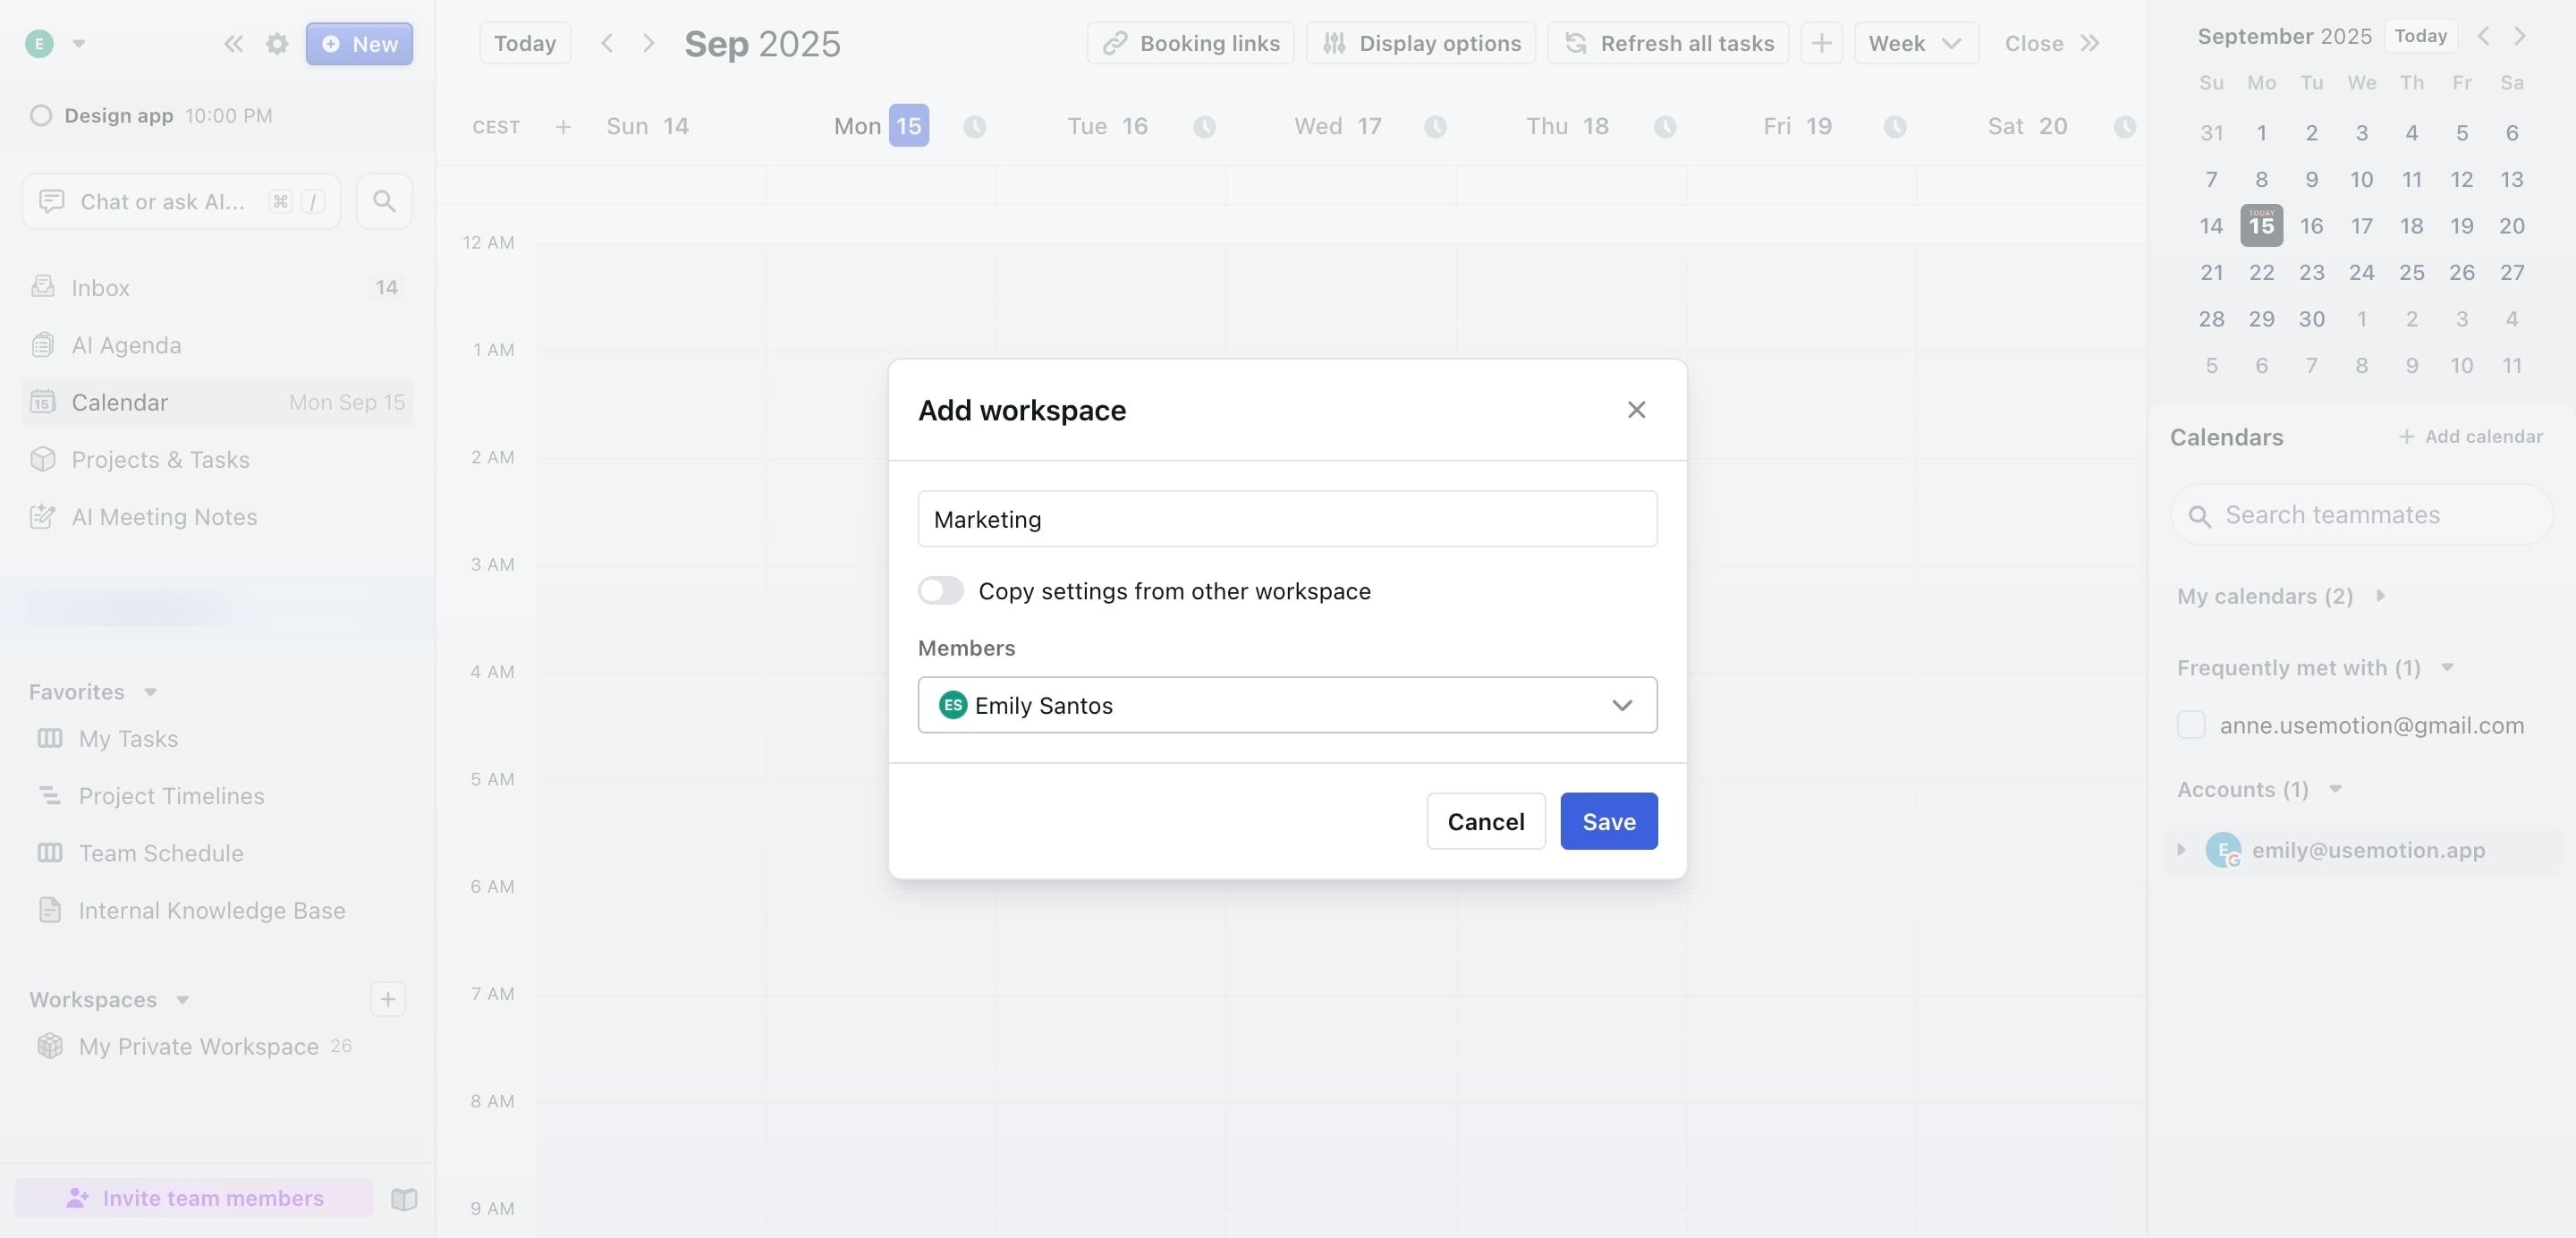
Task: Open My Private Workspace
Action: tap(198, 1046)
